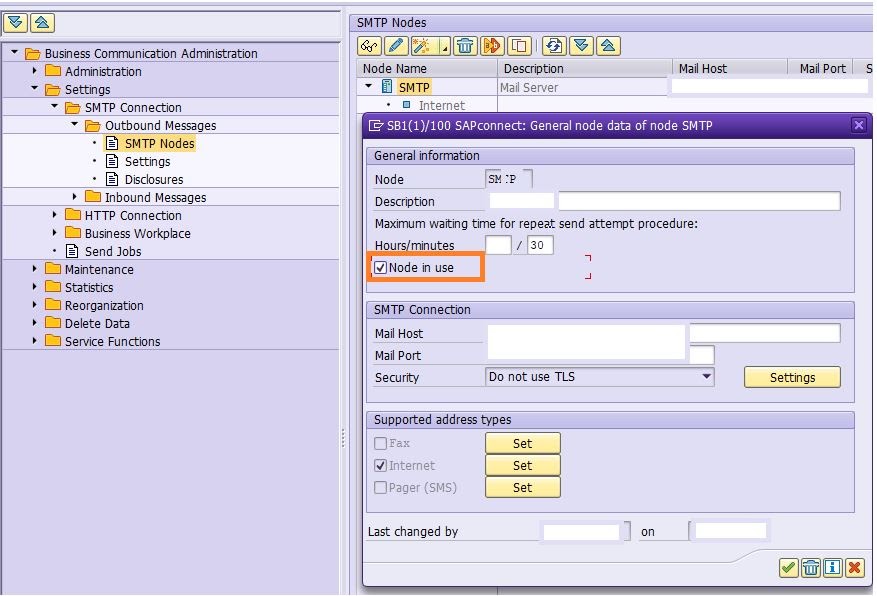The image size is (877, 596).
Task: Click inside the Mail Host input field
Action: [585, 333]
